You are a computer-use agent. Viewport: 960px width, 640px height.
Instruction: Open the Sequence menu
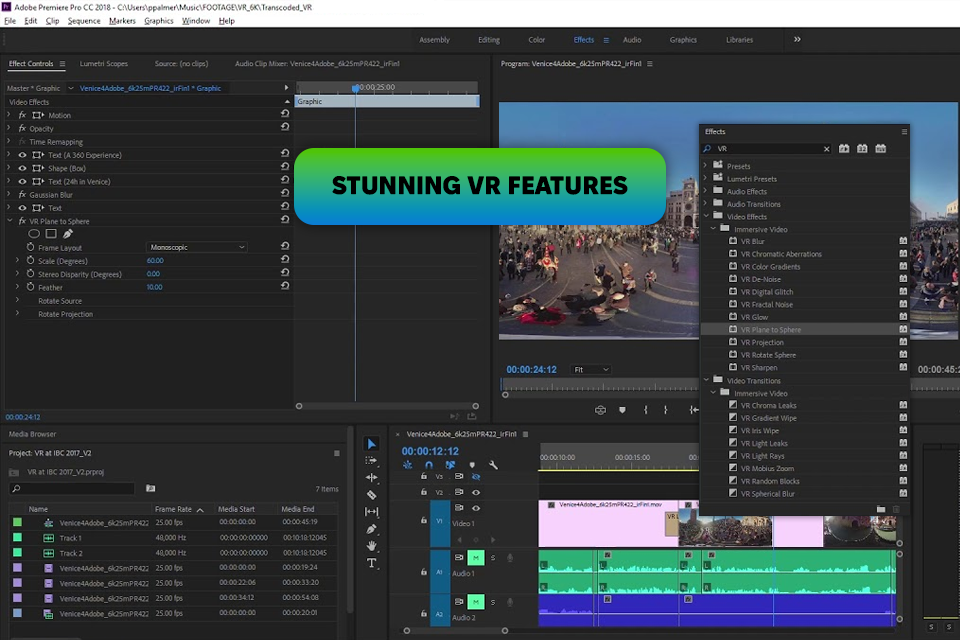point(84,21)
